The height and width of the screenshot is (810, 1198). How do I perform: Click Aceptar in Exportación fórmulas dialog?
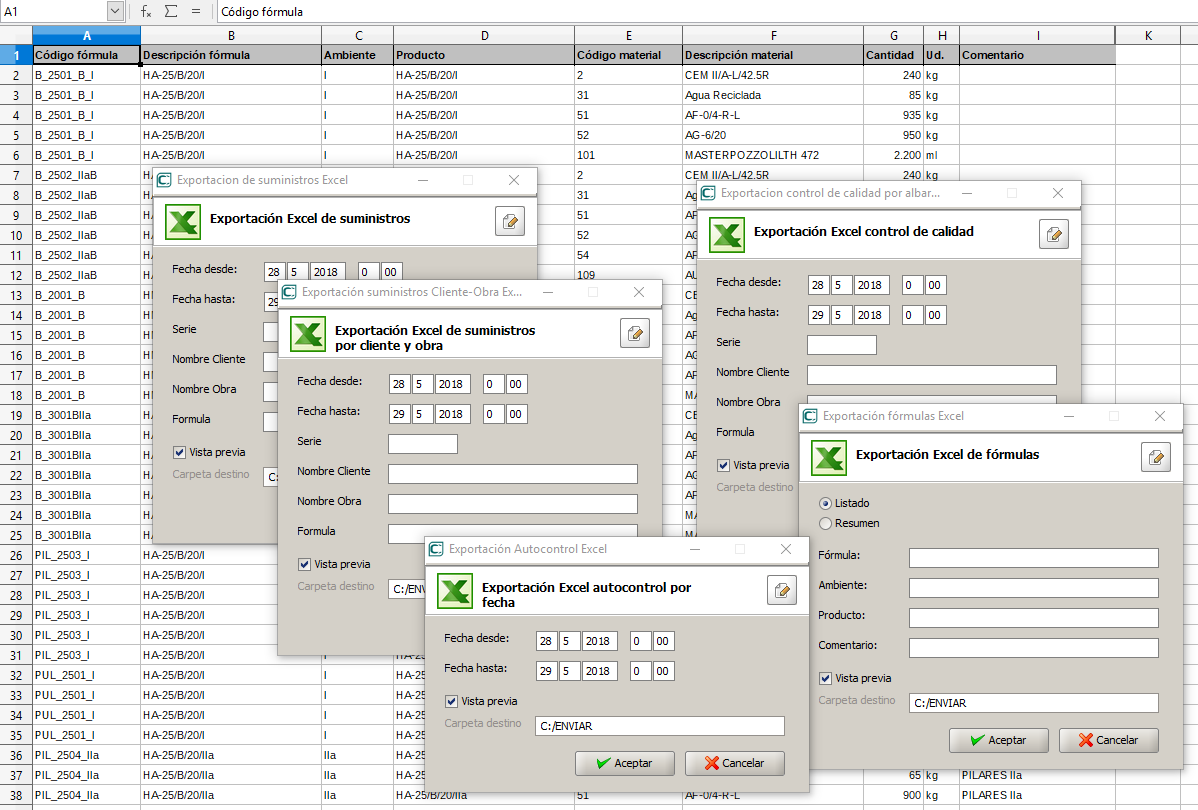(x=999, y=740)
